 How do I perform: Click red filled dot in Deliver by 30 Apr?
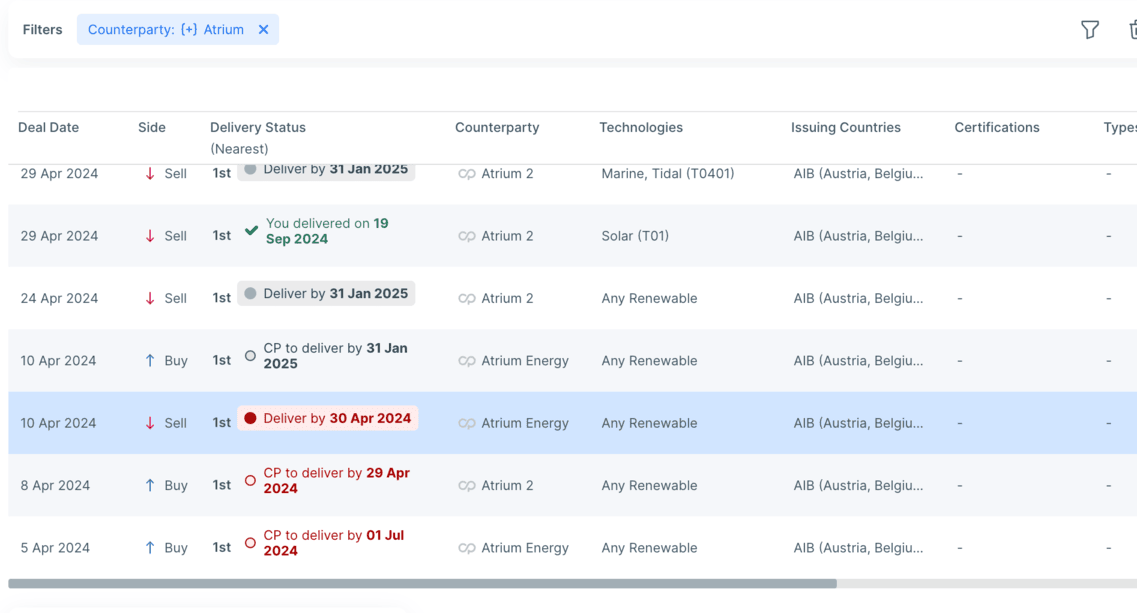(x=250, y=419)
